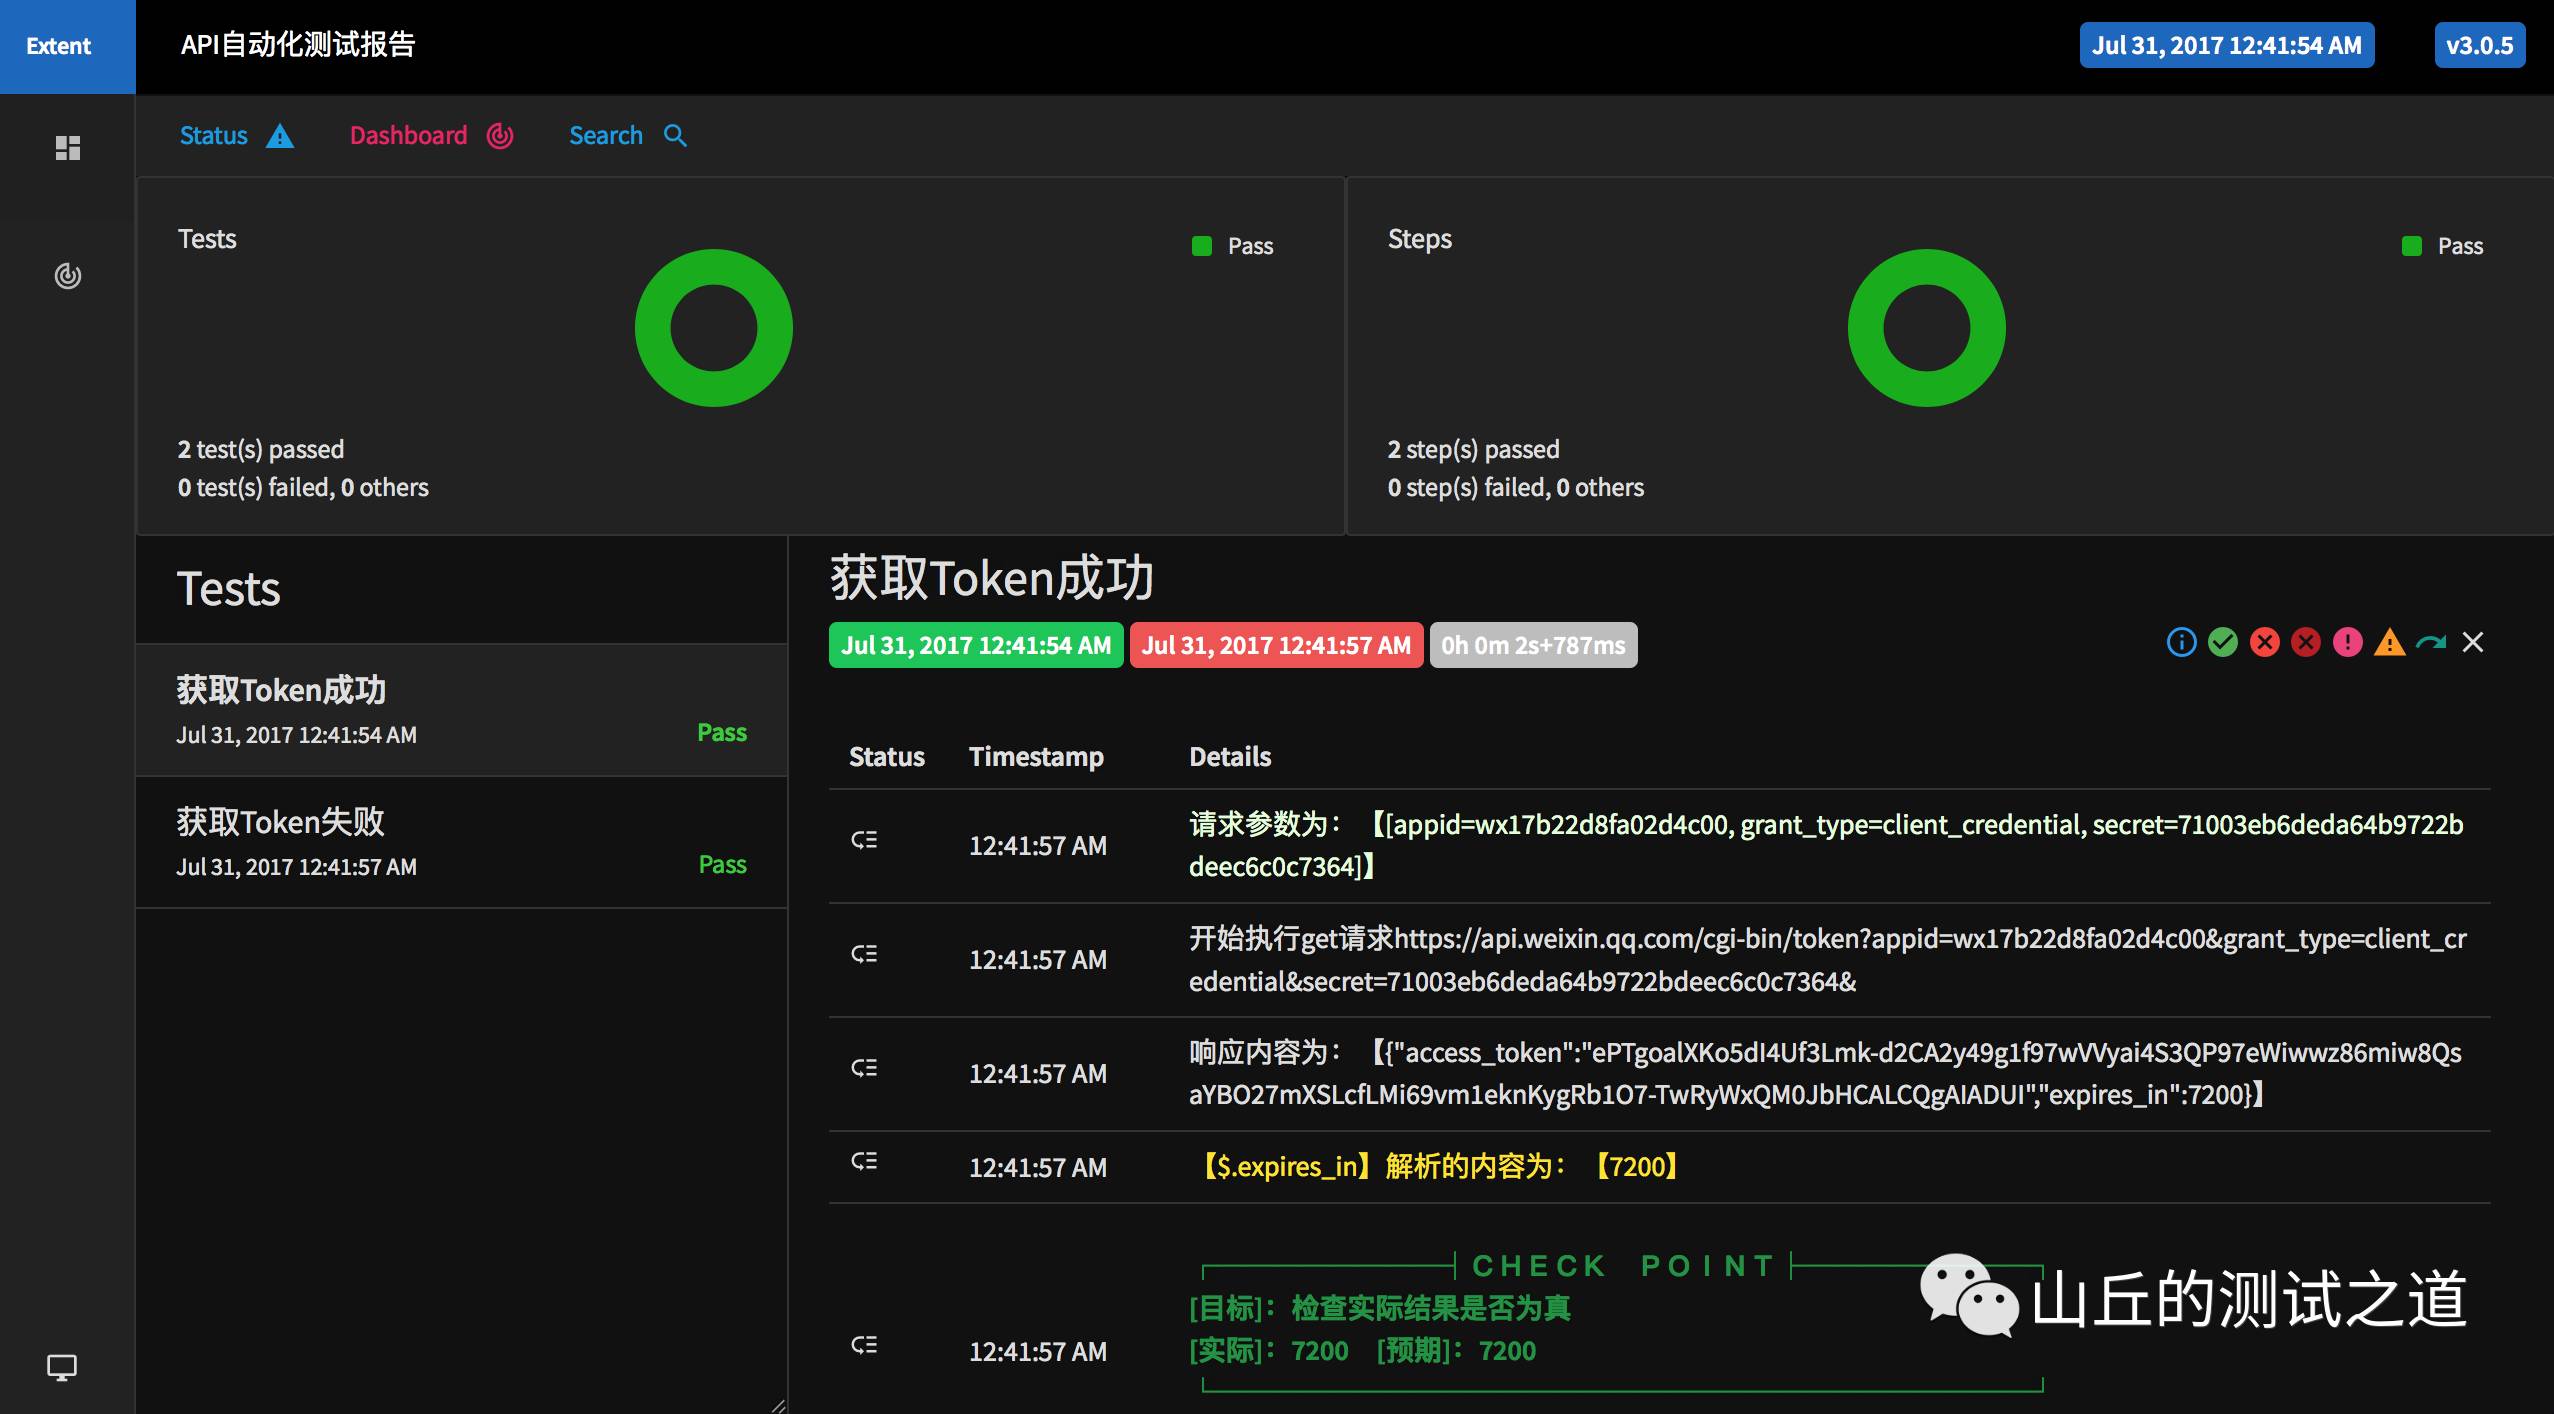The image size is (2554, 1414).
Task: Expand the Search option in navbar
Action: [x=627, y=136]
